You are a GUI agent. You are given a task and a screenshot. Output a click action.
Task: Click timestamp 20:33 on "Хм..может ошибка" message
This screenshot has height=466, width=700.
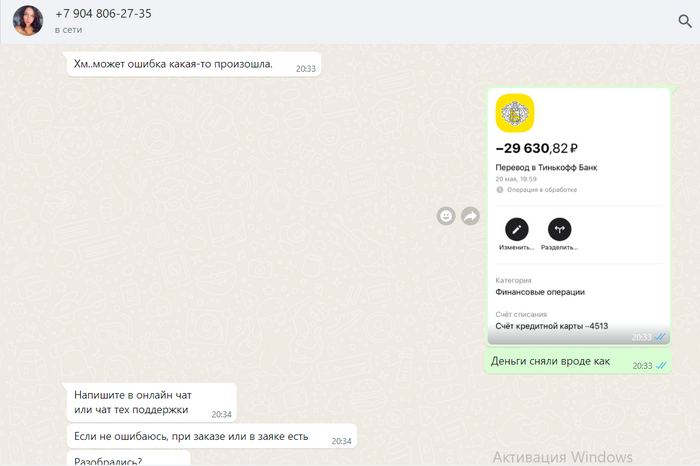(x=306, y=69)
